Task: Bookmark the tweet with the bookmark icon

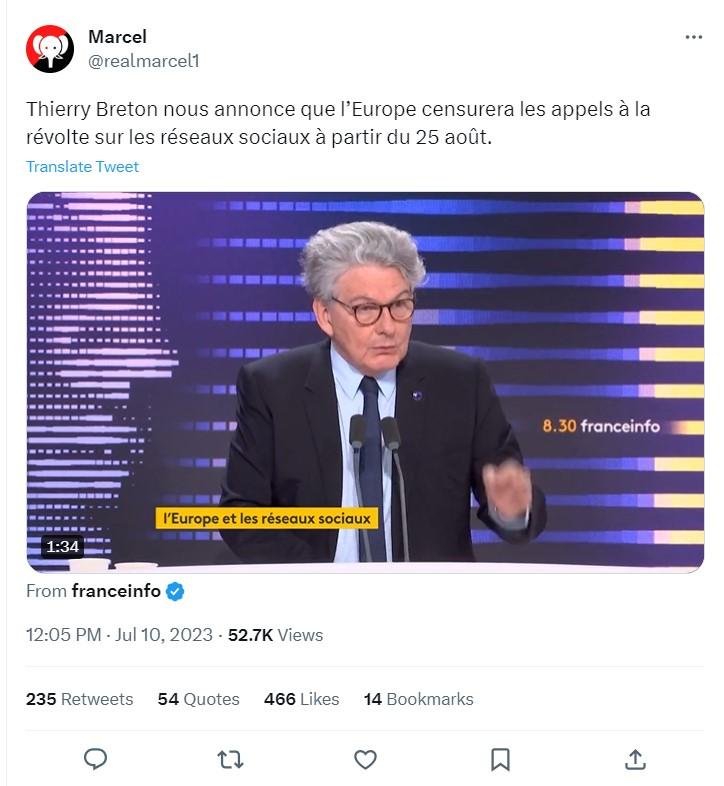Action: point(500,759)
